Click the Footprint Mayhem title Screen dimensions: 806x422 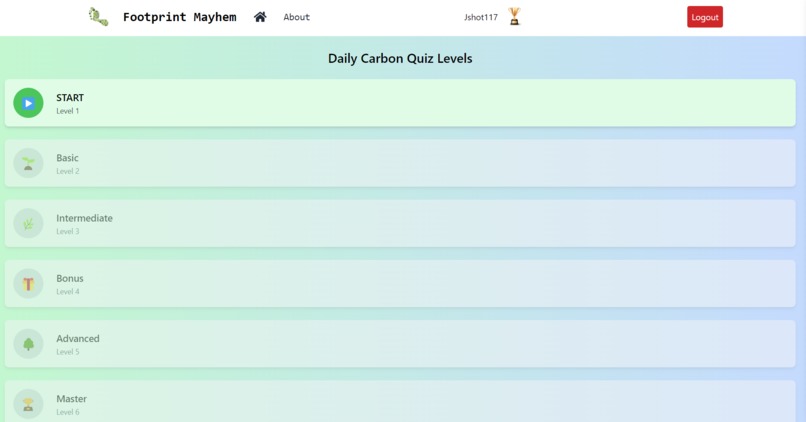click(179, 17)
